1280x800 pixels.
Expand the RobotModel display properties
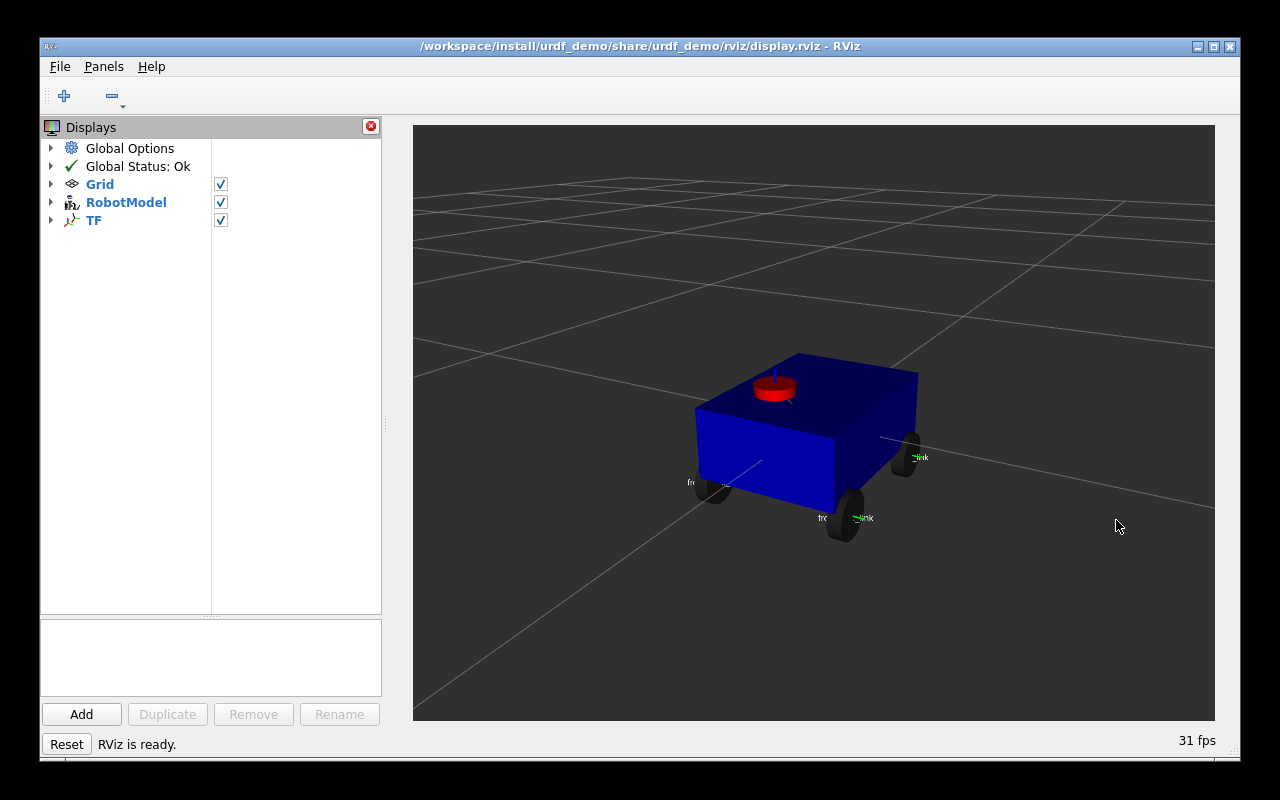[51, 202]
